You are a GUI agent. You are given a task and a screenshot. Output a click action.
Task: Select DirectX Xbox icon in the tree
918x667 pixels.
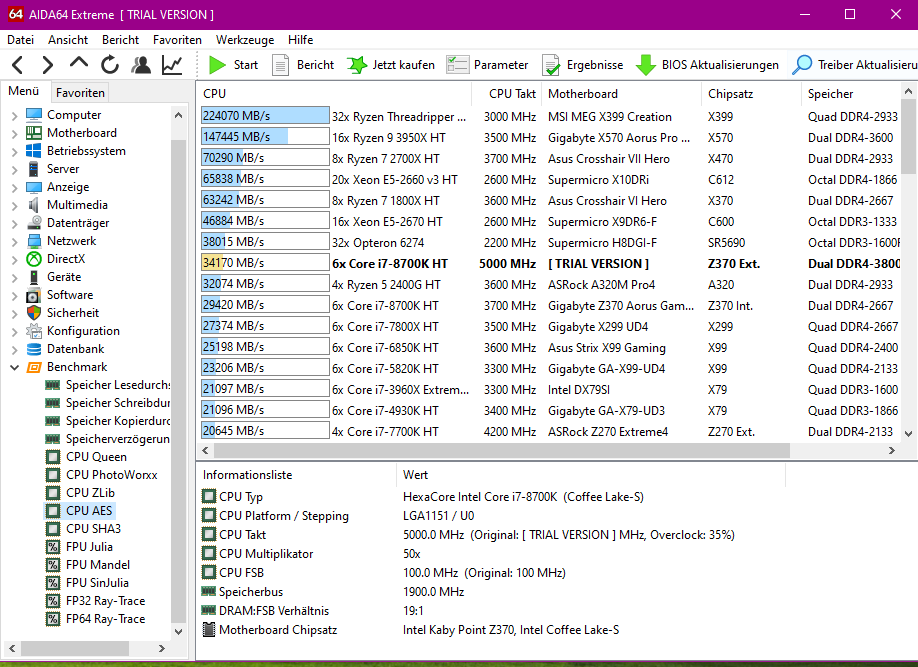point(34,259)
